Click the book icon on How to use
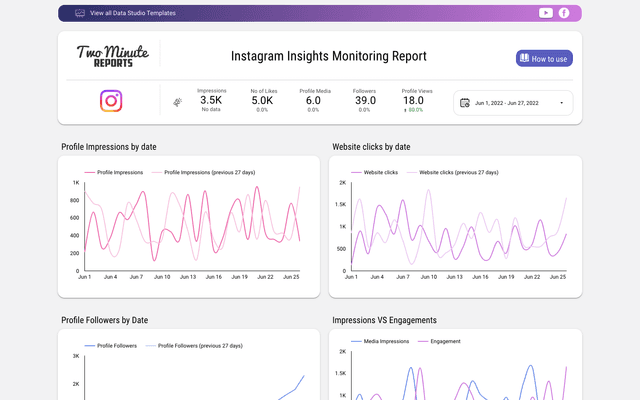 pyautogui.click(x=524, y=58)
